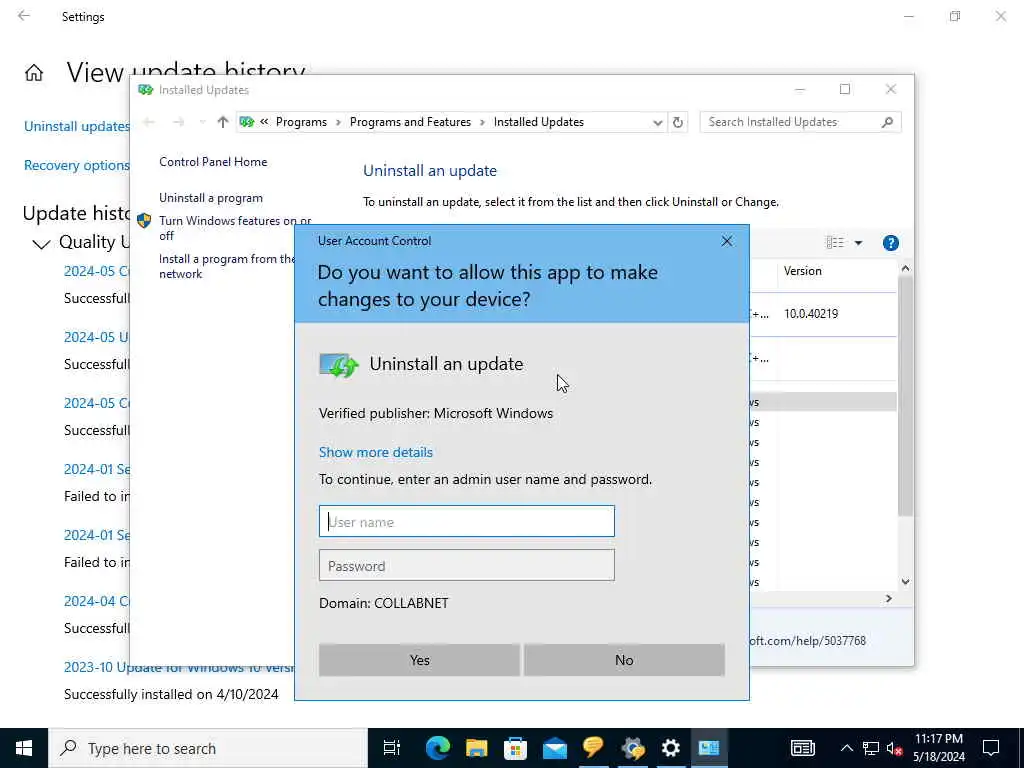This screenshot has width=1024, height=768.
Task: Open Settings home icon
Action: pos(34,72)
